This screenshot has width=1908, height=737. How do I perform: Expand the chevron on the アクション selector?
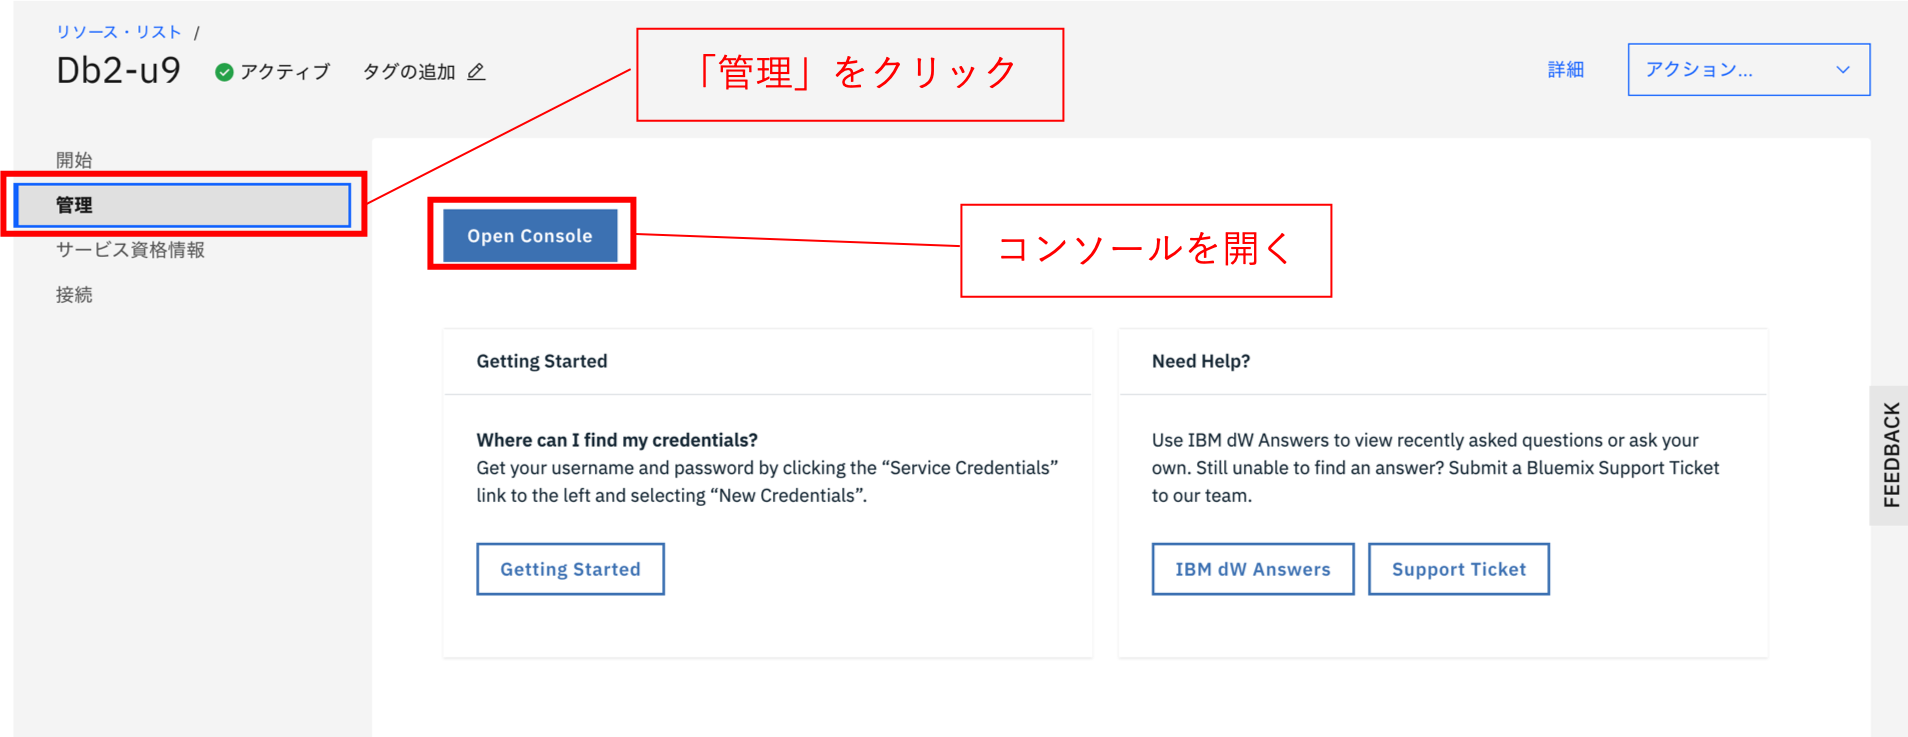click(x=1843, y=69)
